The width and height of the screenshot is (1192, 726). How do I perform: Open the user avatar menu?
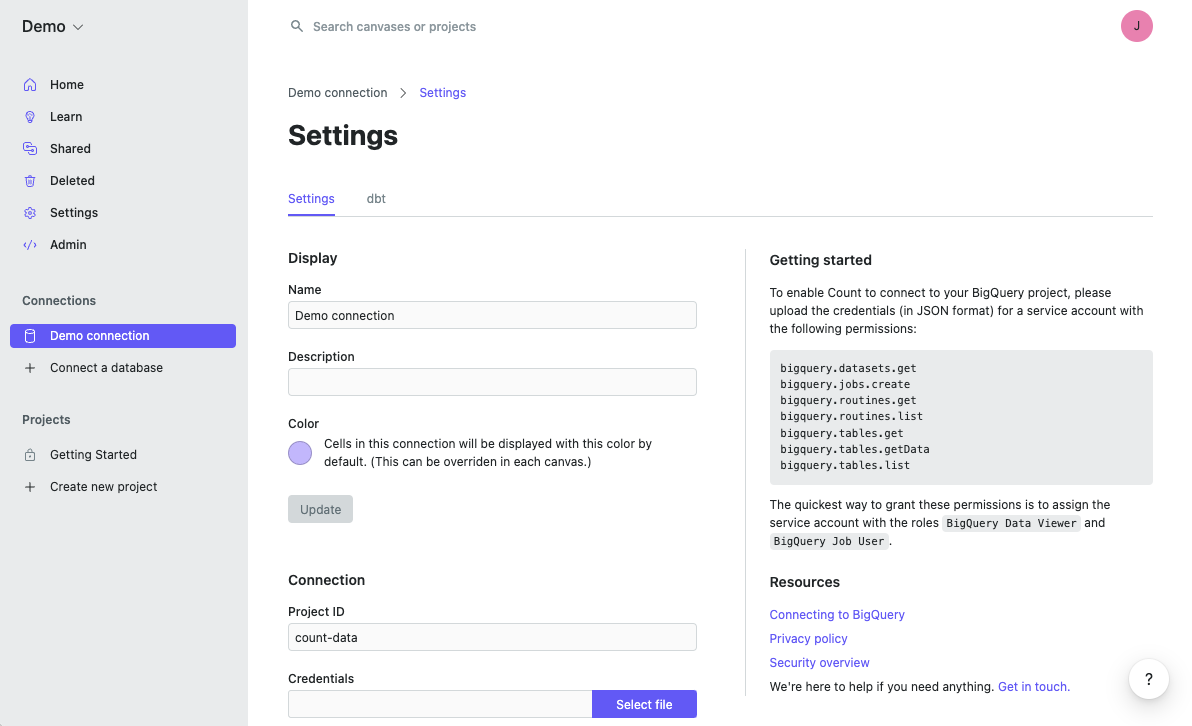1137,27
